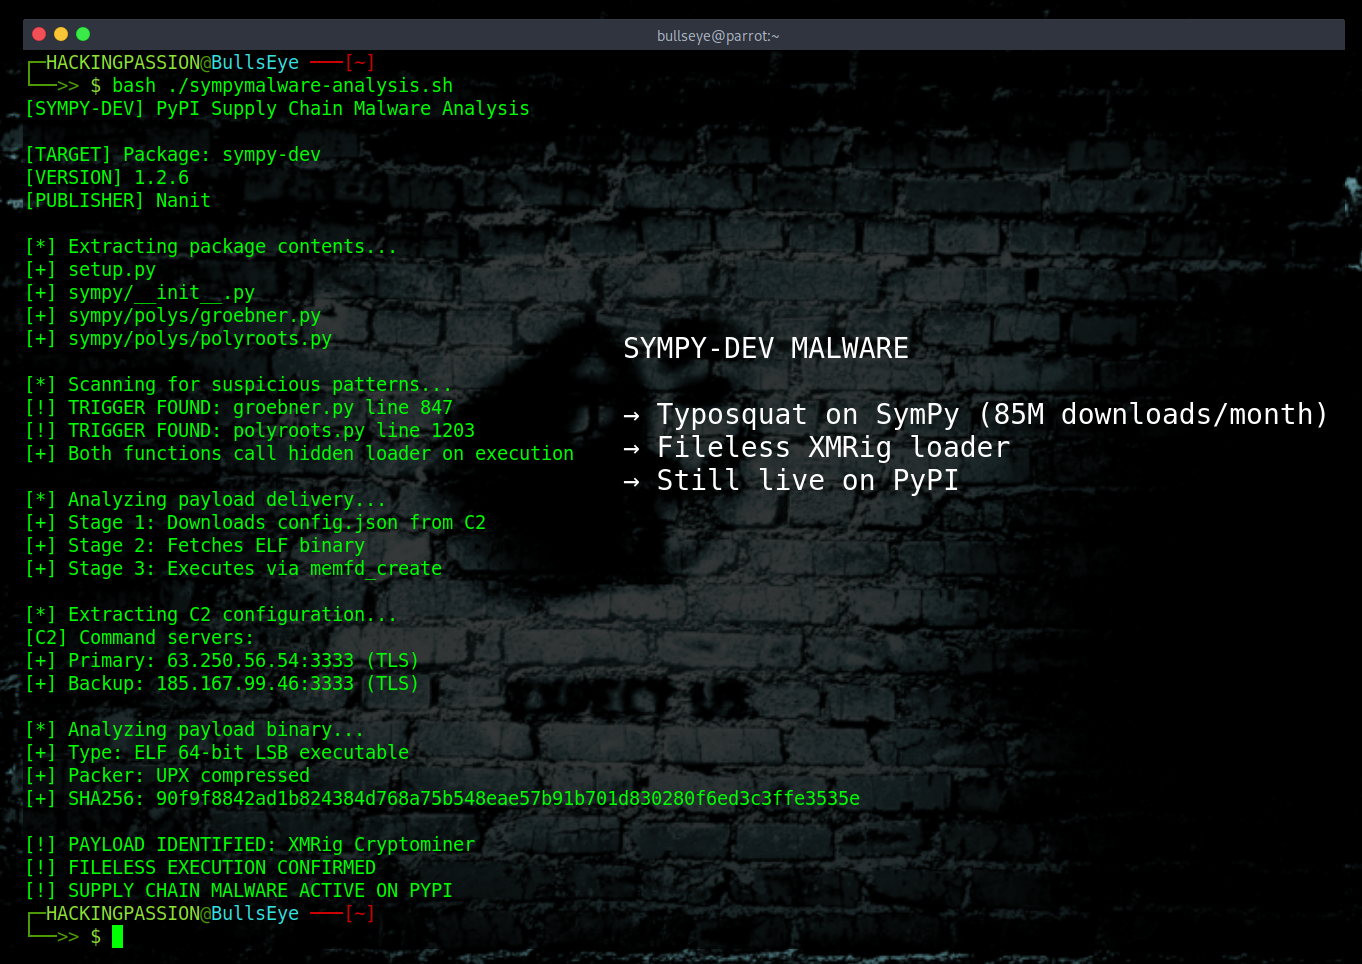Click the TRIGGER FOUND groebner.py line 847 warning
Viewport: 1362px width, 964px height.
tap(240, 407)
